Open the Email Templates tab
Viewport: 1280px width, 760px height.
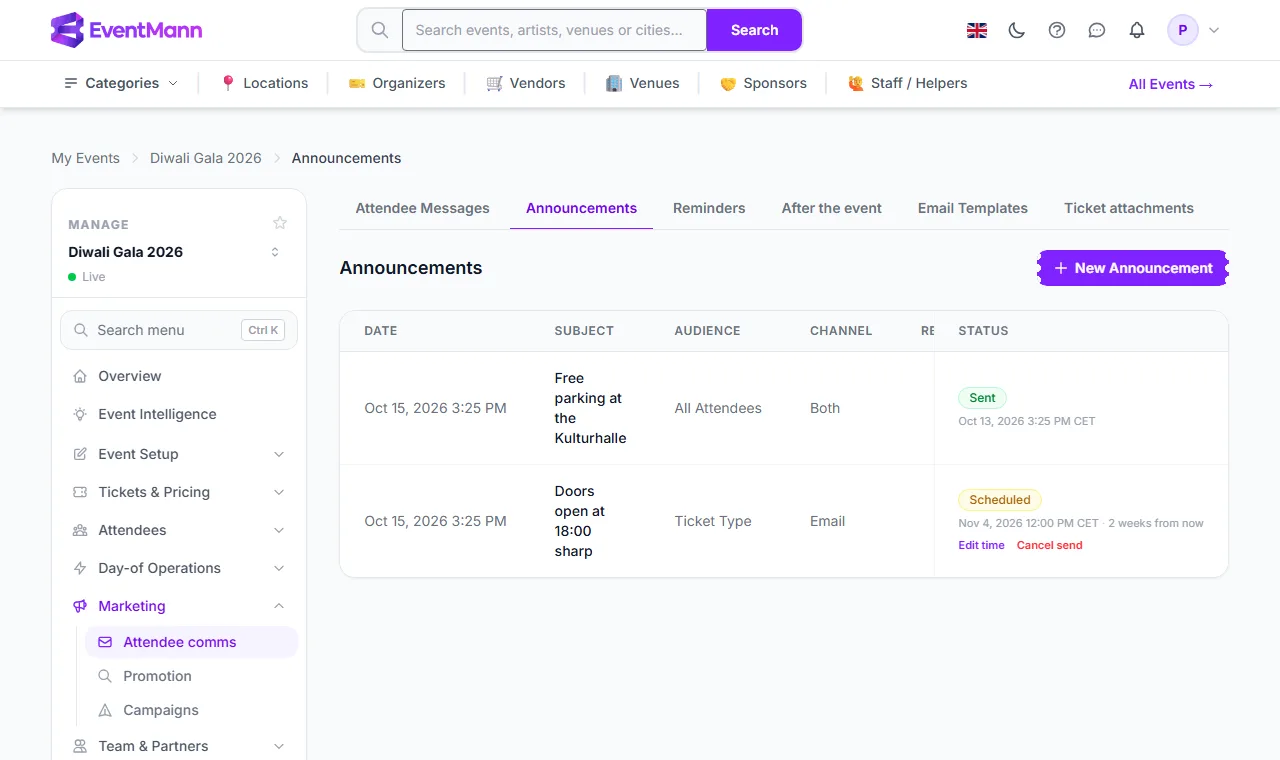pos(973,208)
